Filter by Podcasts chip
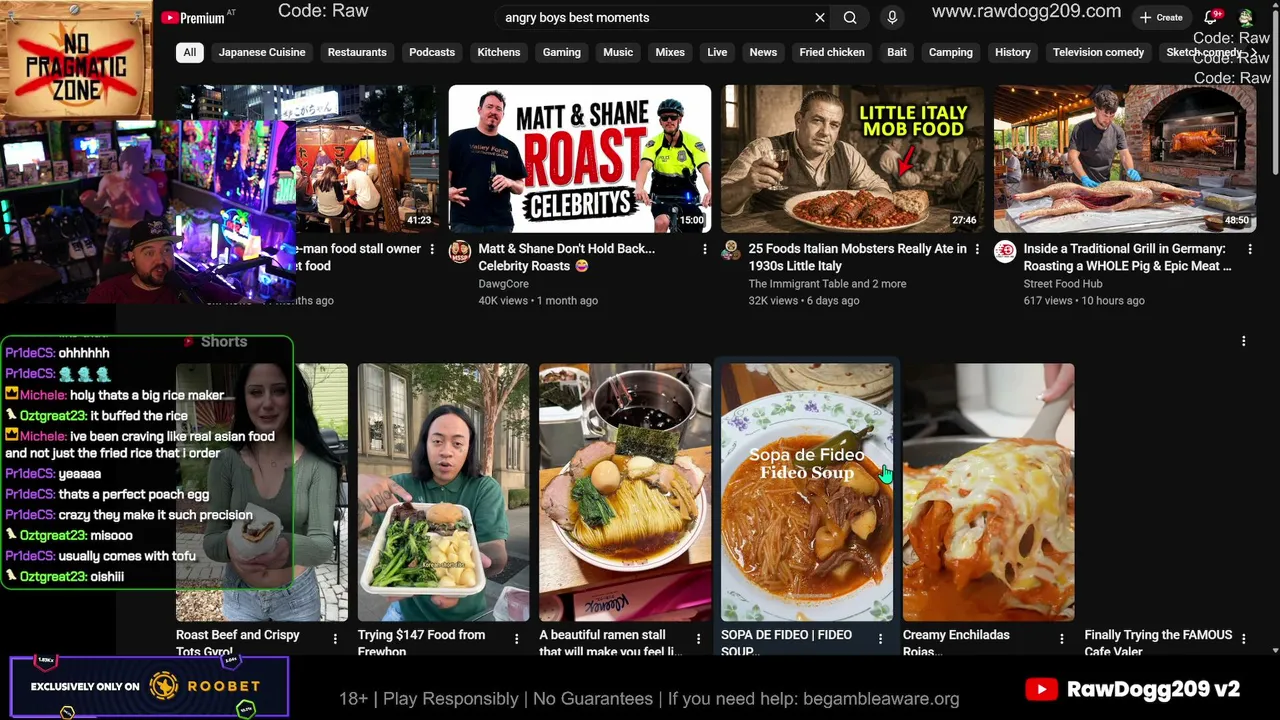Image resolution: width=1280 pixels, height=720 pixels. click(432, 52)
